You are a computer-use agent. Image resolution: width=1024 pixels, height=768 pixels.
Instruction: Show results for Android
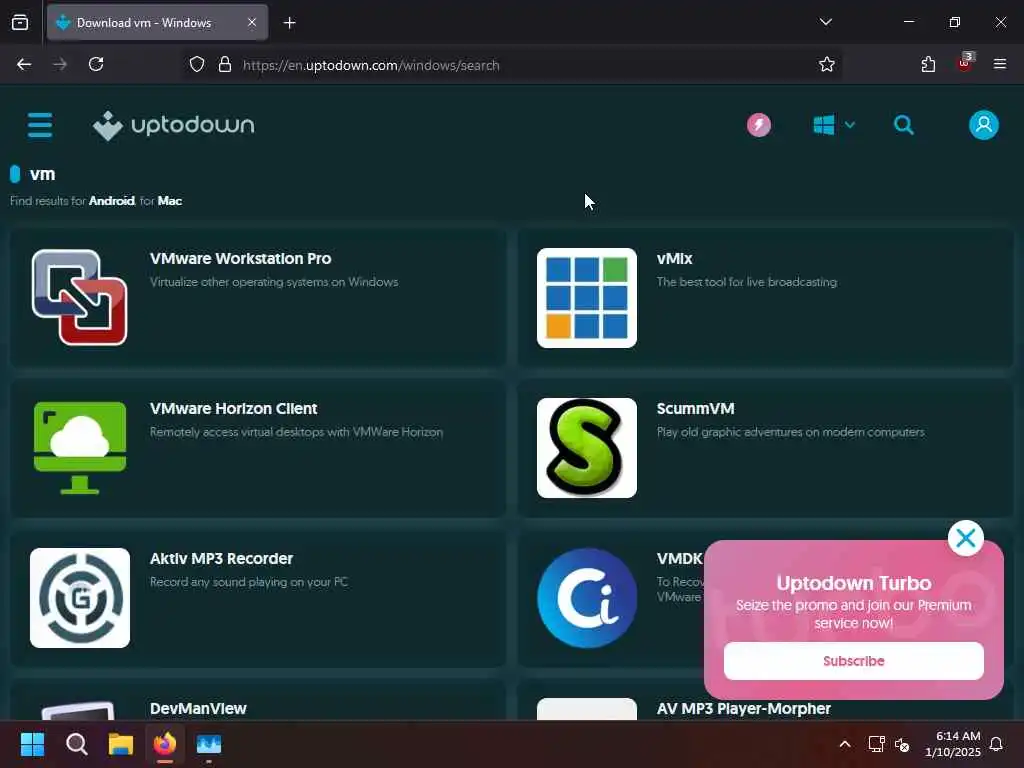(x=112, y=201)
